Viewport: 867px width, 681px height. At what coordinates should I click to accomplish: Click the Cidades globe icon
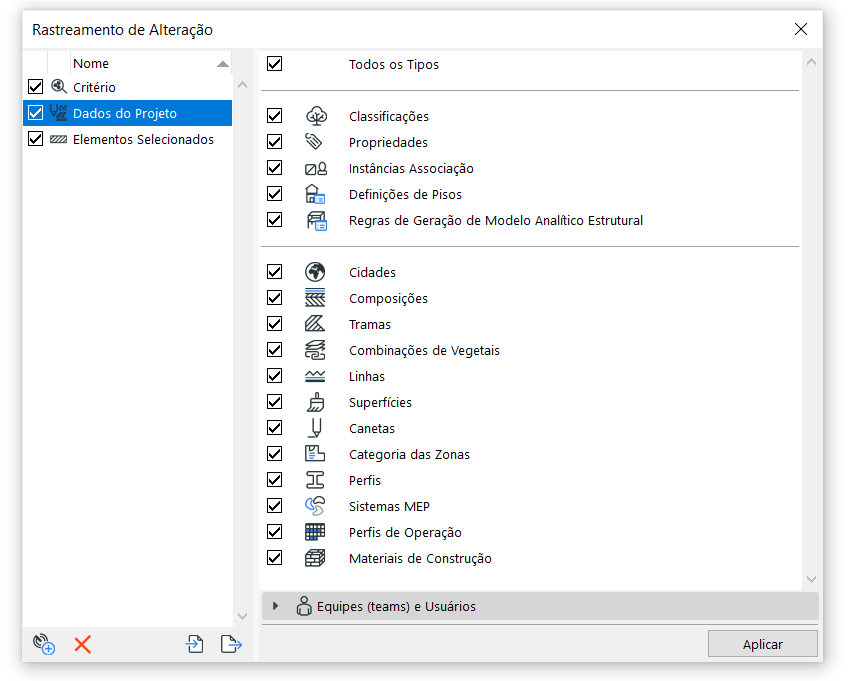click(x=315, y=272)
